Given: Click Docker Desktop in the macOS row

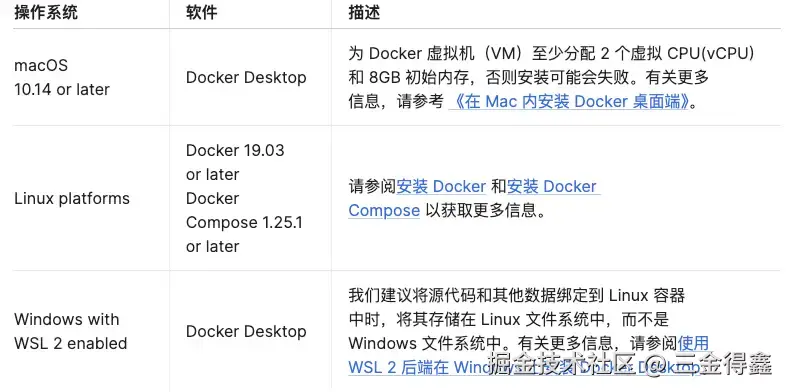Looking at the screenshot, I should (x=246, y=77).
